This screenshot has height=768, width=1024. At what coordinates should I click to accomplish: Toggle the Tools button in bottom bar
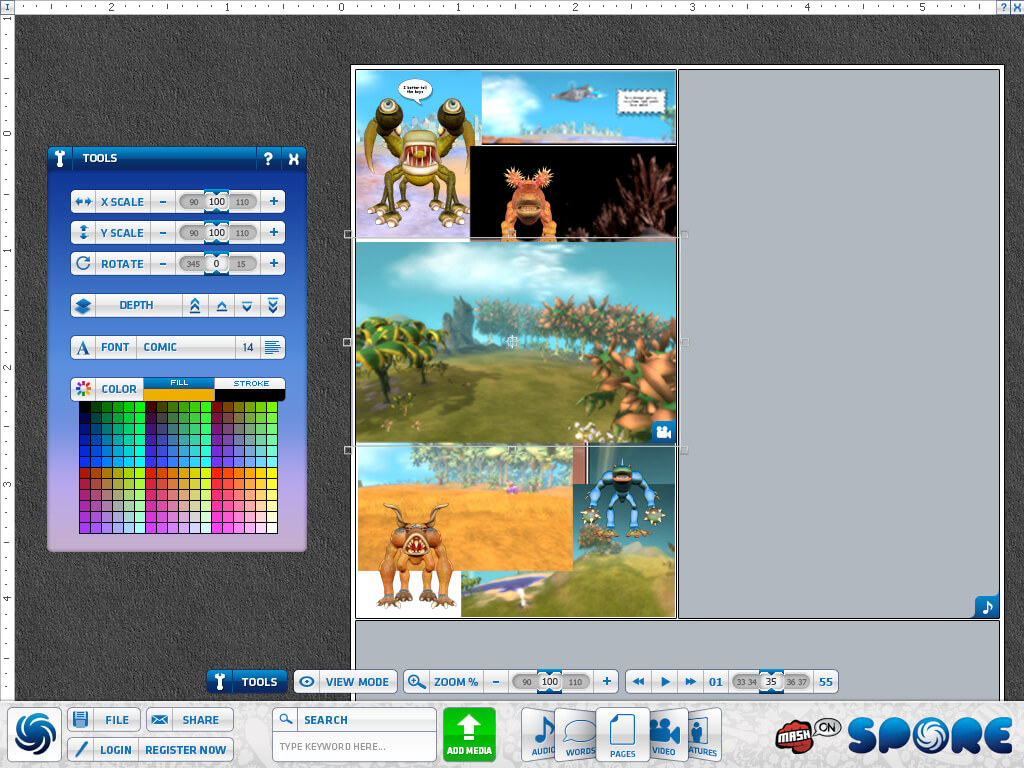pyautogui.click(x=247, y=682)
